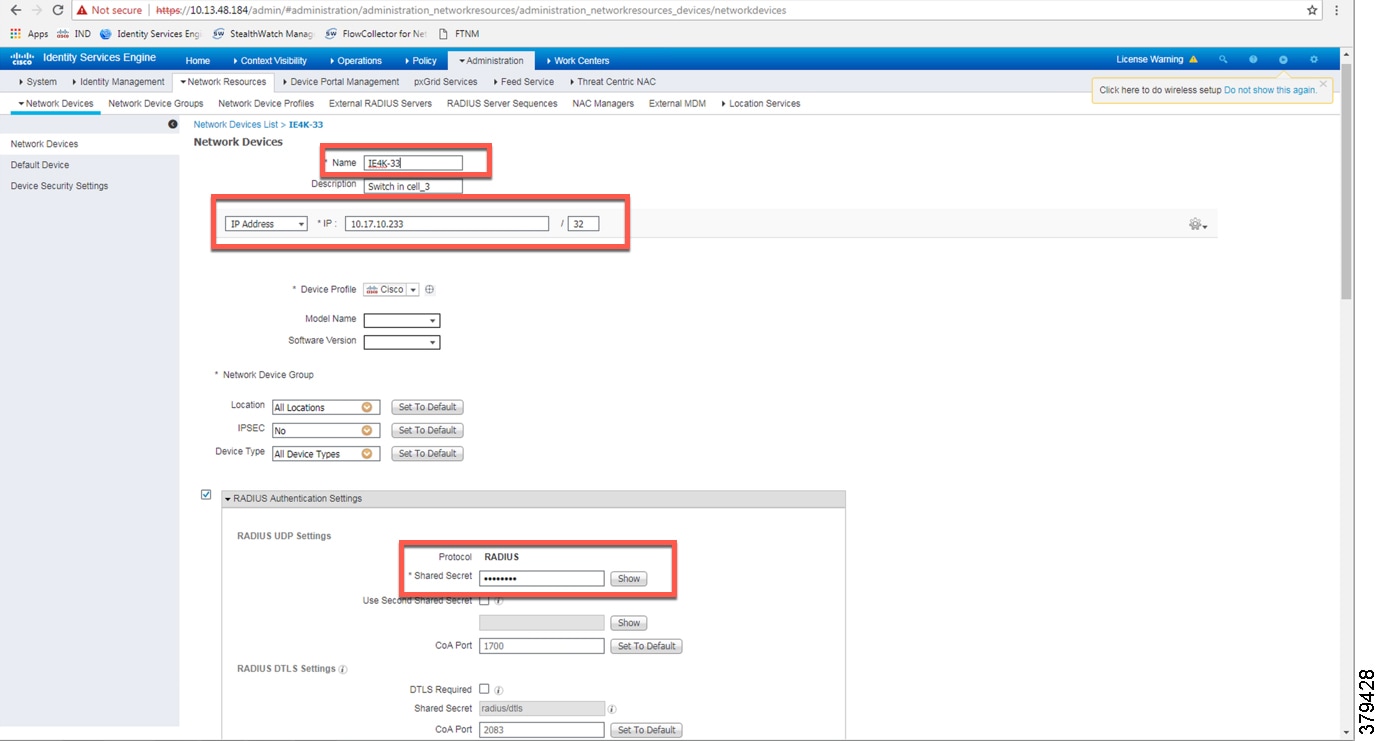The height and width of the screenshot is (741, 1379).
Task: Select Device Security Settings in the sidebar
Action: (x=59, y=186)
